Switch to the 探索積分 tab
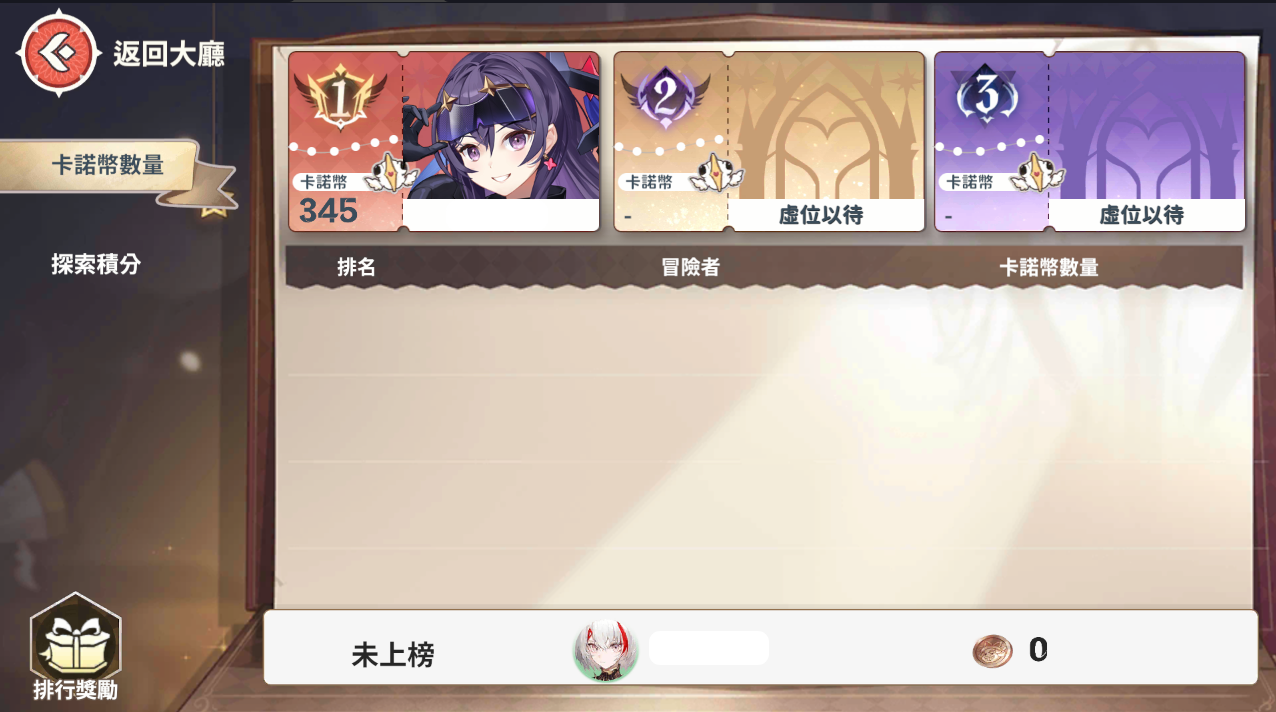Viewport: 1276px width, 712px height. point(96,264)
